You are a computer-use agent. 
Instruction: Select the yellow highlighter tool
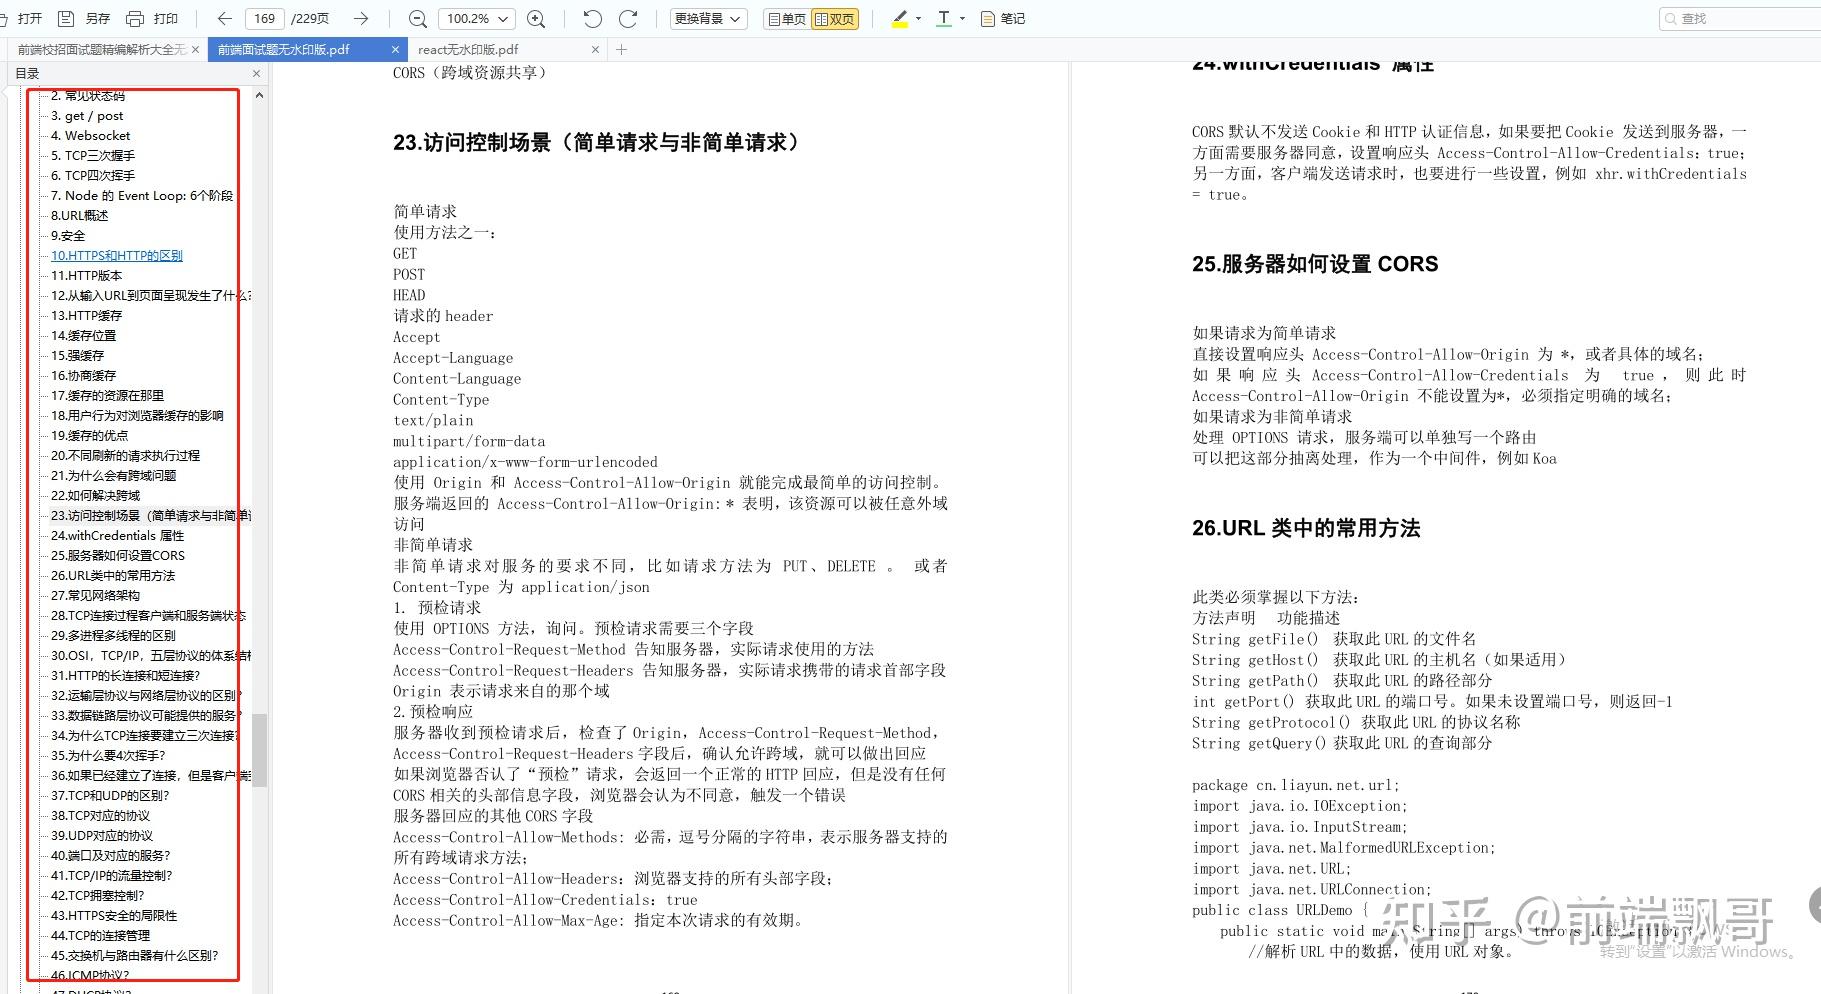(x=900, y=18)
